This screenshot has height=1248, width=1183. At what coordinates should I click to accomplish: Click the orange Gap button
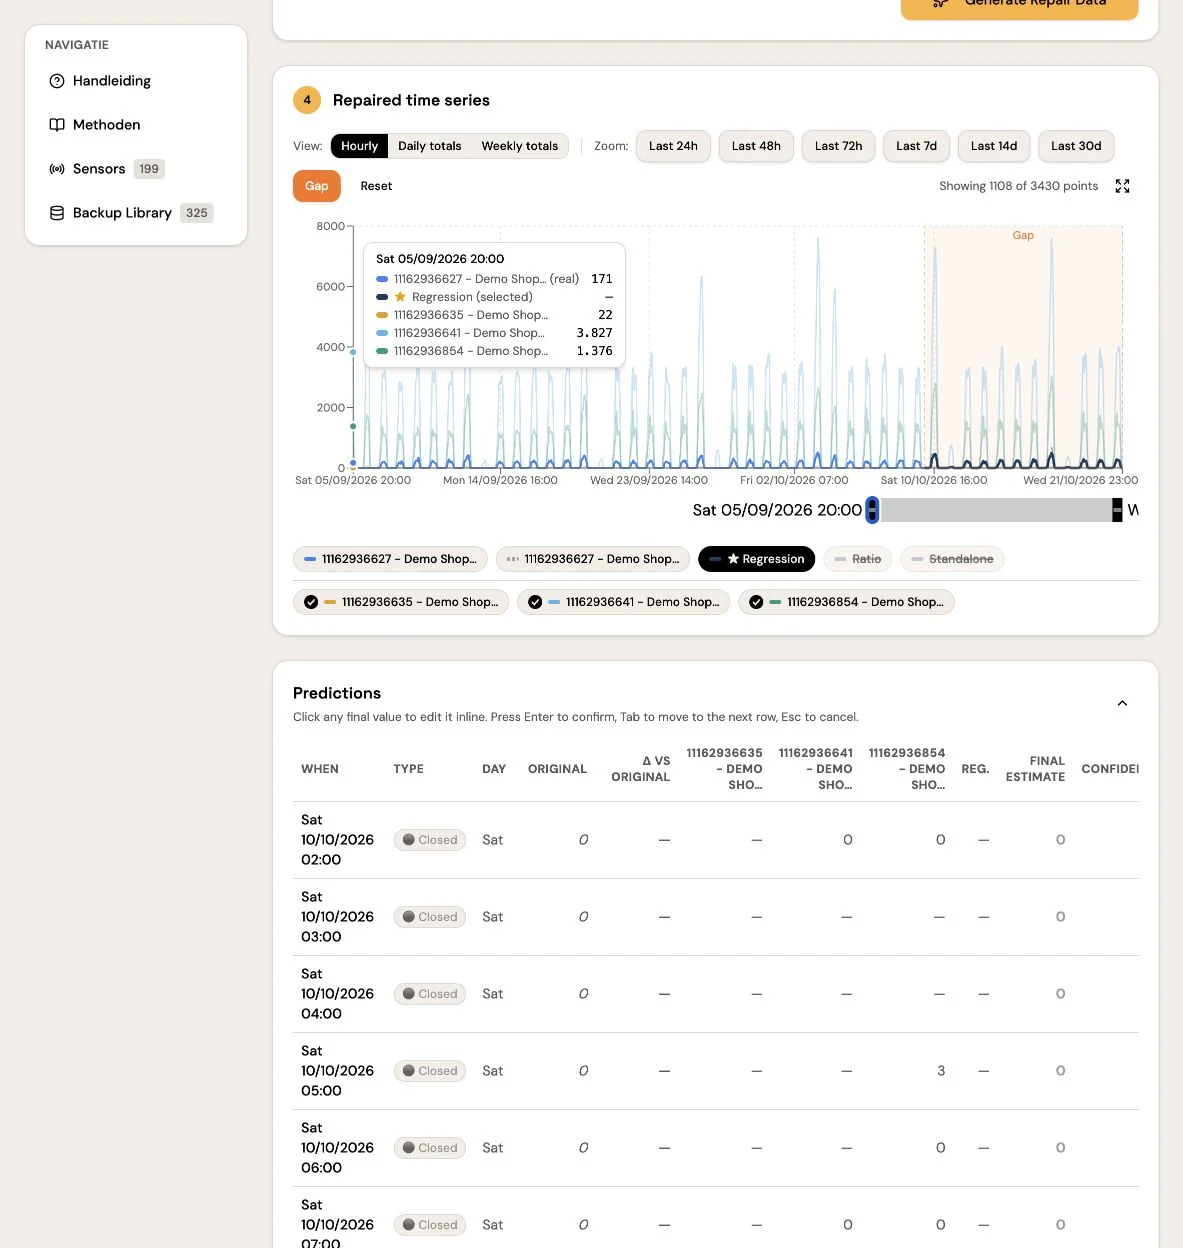click(x=316, y=186)
